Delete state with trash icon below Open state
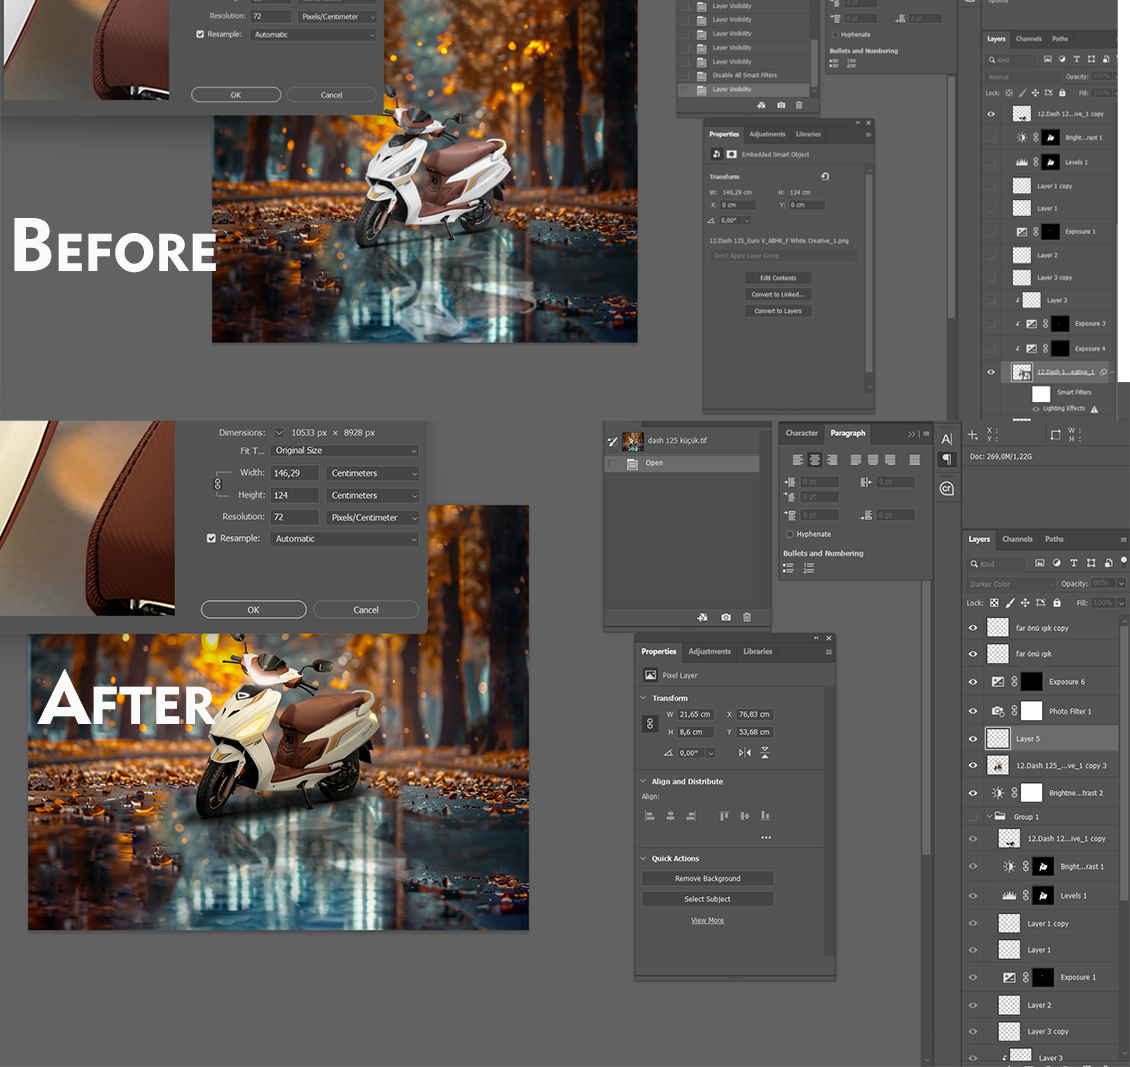This screenshot has width=1130, height=1067. click(x=747, y=617)
